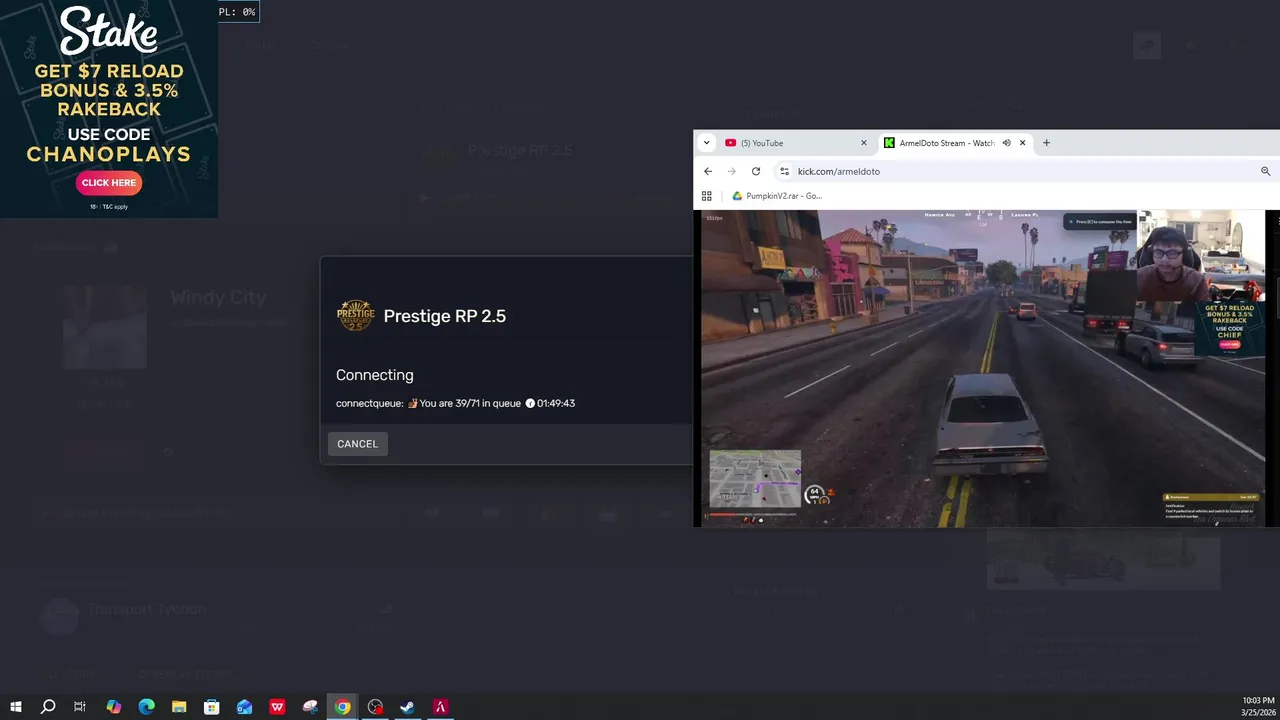
Task: Open the Windows Start menu
Action: [15, 707]
